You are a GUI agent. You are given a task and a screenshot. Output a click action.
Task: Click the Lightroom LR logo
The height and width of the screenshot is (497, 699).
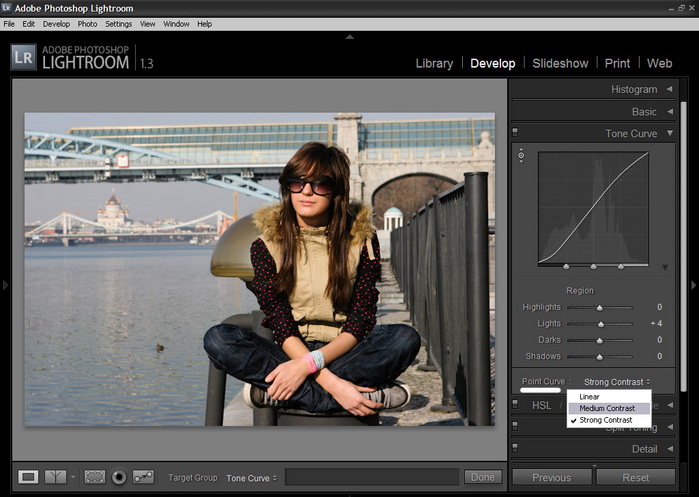(x=24, y=57)
